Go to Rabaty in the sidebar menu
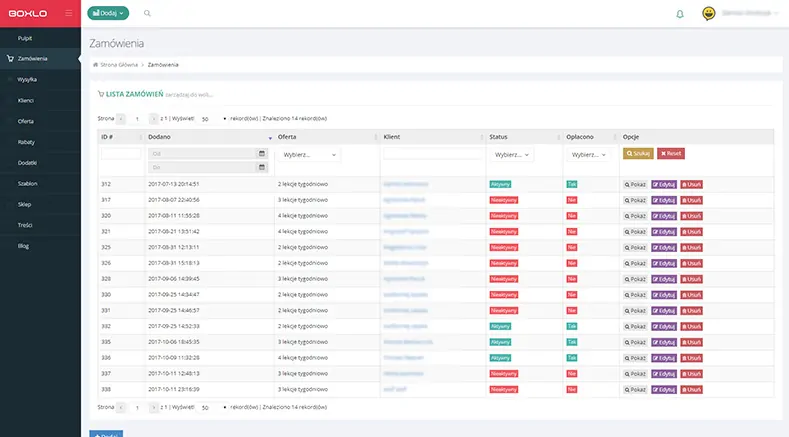 click(27, 142)
